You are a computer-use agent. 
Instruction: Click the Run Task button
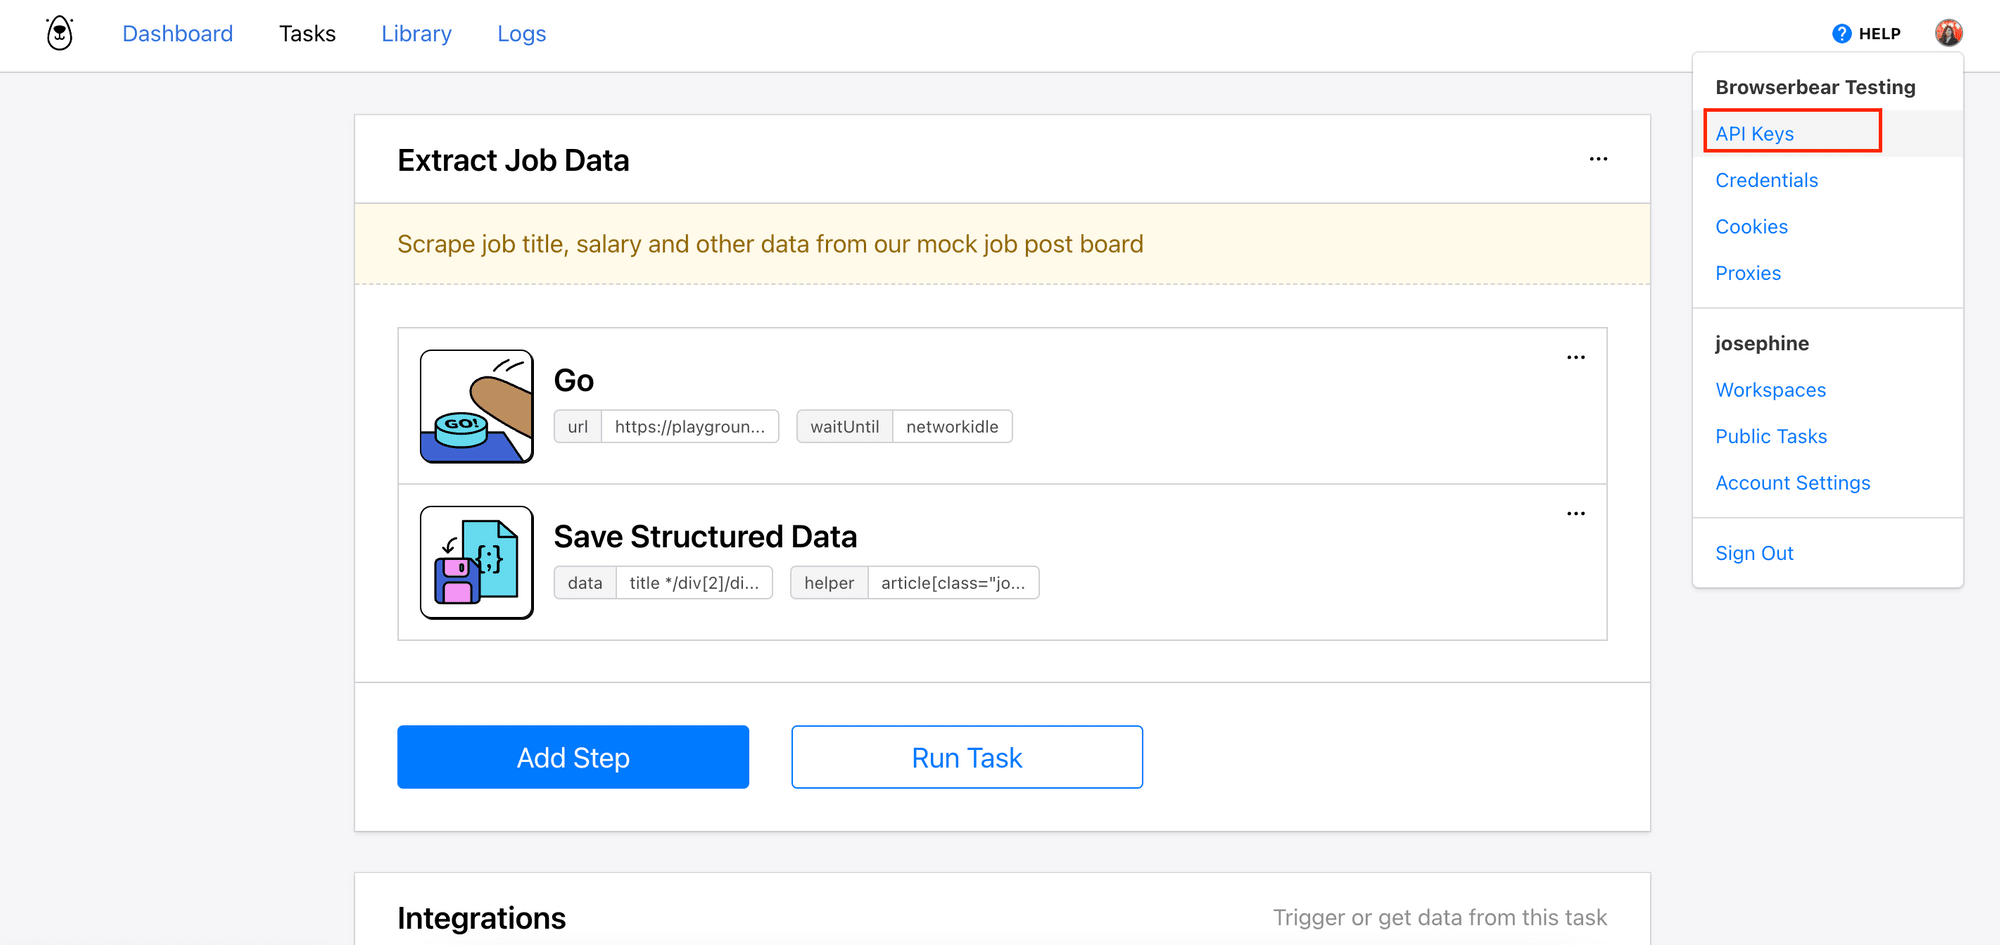click(x=966, y=757)
